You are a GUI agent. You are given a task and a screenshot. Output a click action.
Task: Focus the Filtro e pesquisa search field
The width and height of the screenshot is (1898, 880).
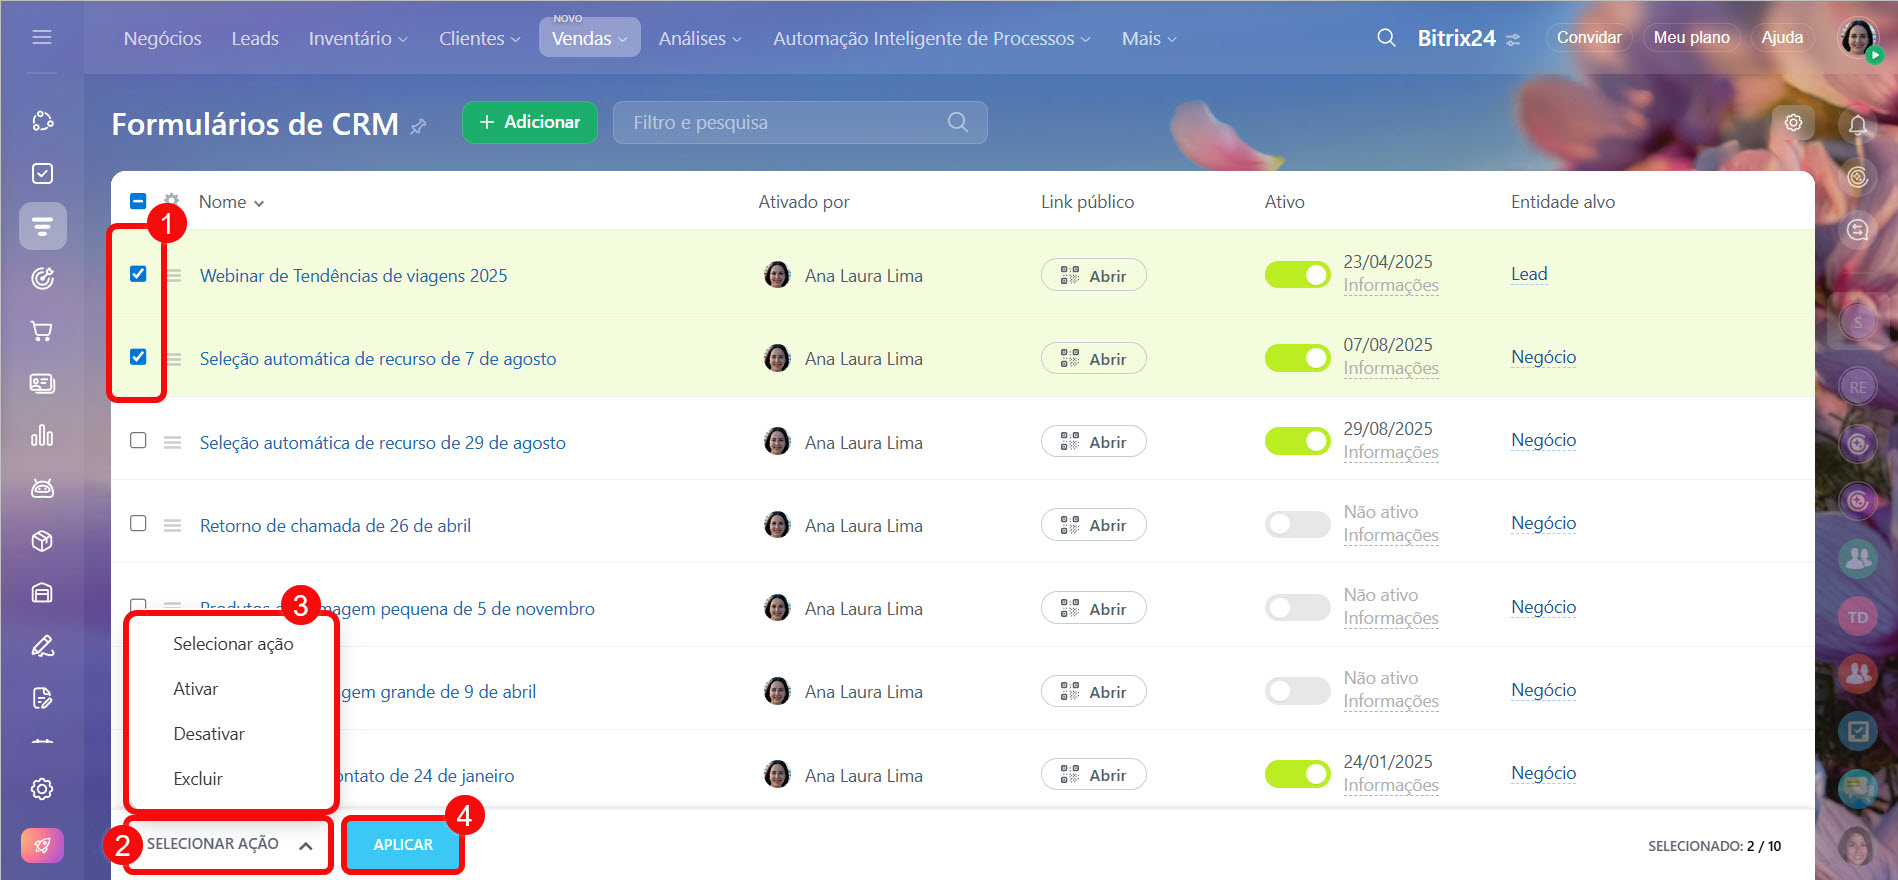[x=785, y=122]
